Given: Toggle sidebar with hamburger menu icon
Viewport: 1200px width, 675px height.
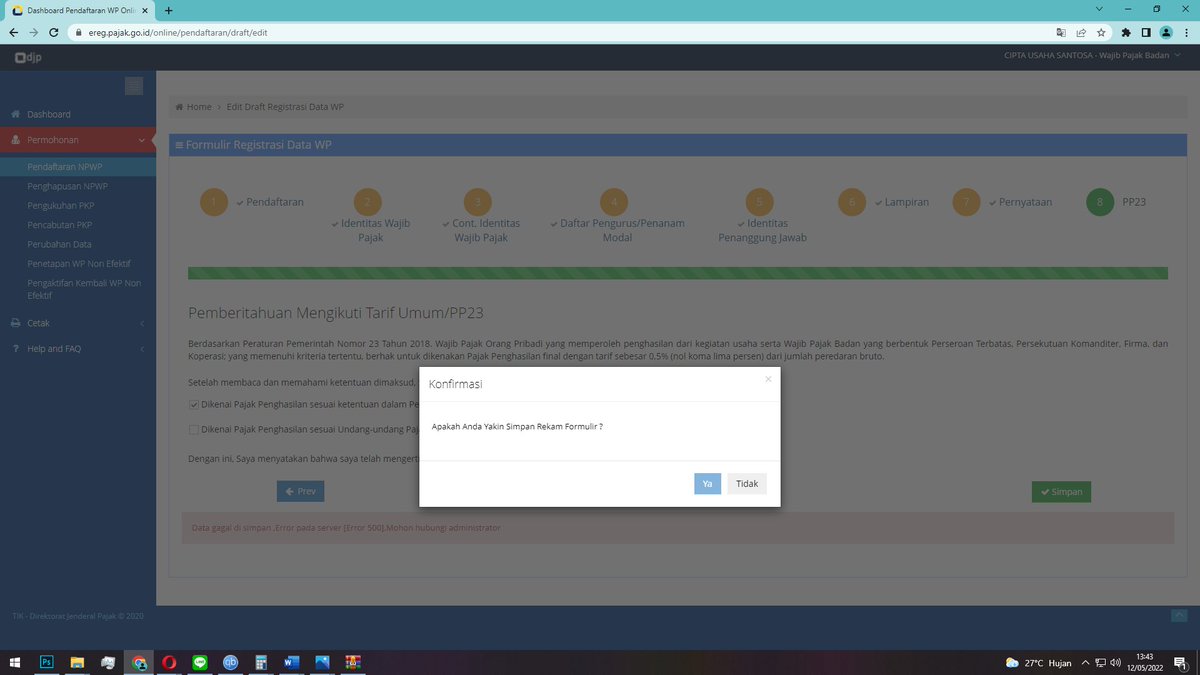Looking at the screenshot, I should [134, 86].
